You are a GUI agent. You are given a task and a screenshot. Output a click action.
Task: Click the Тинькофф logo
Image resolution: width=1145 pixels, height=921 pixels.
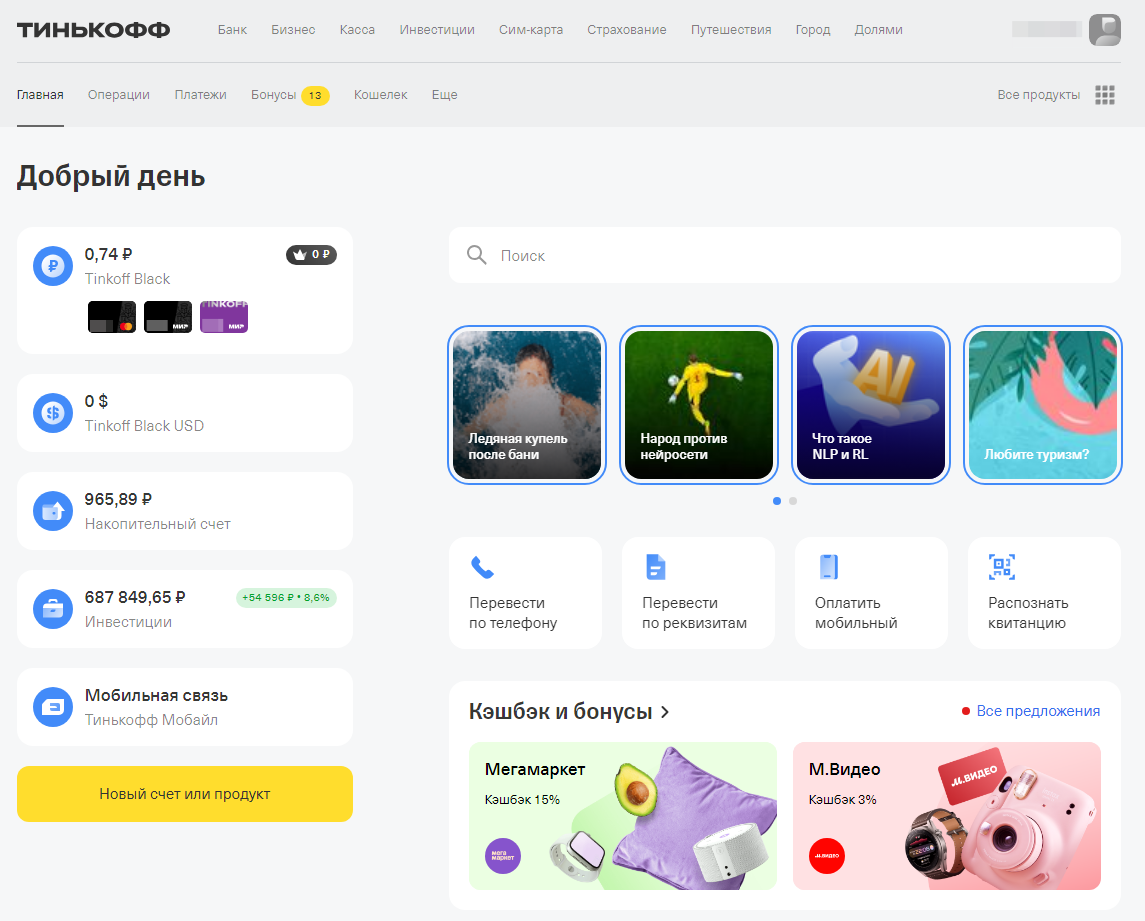[93, 30]
